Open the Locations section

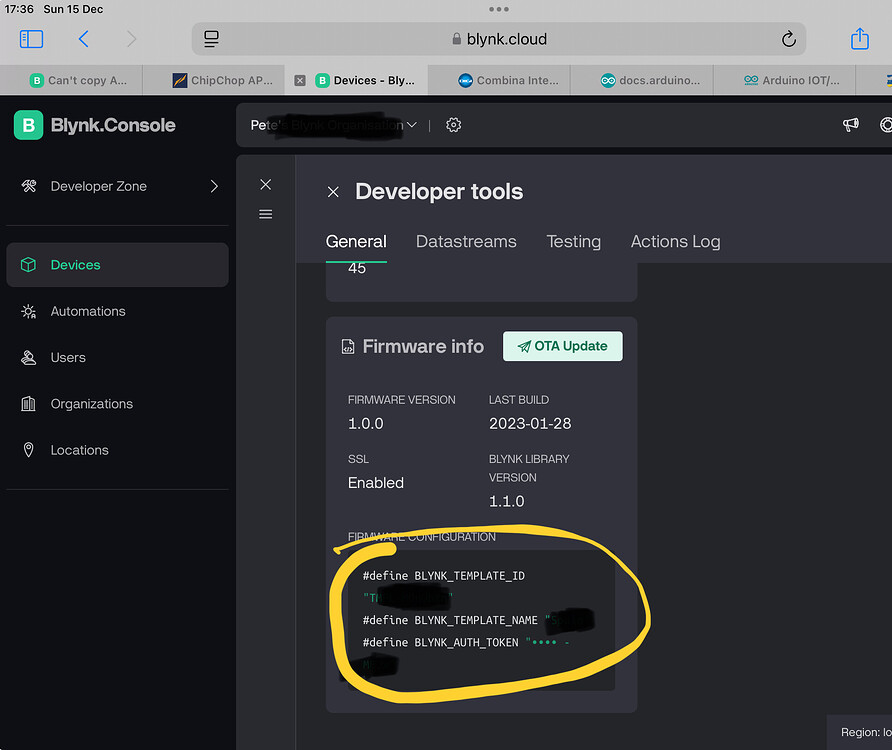pyautogui.click(x=79, y=450)
